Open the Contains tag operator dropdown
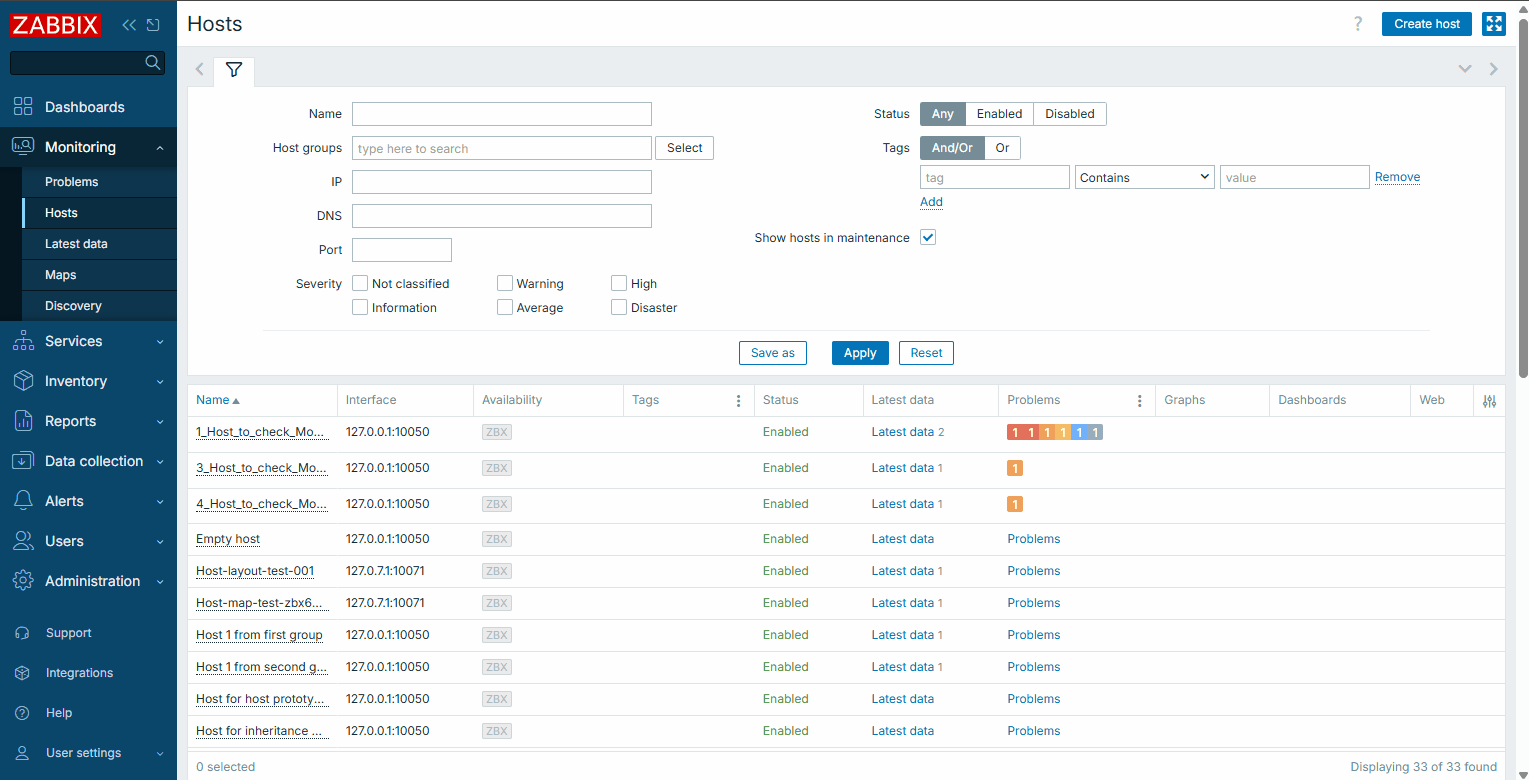 (x=1144, y=178)
